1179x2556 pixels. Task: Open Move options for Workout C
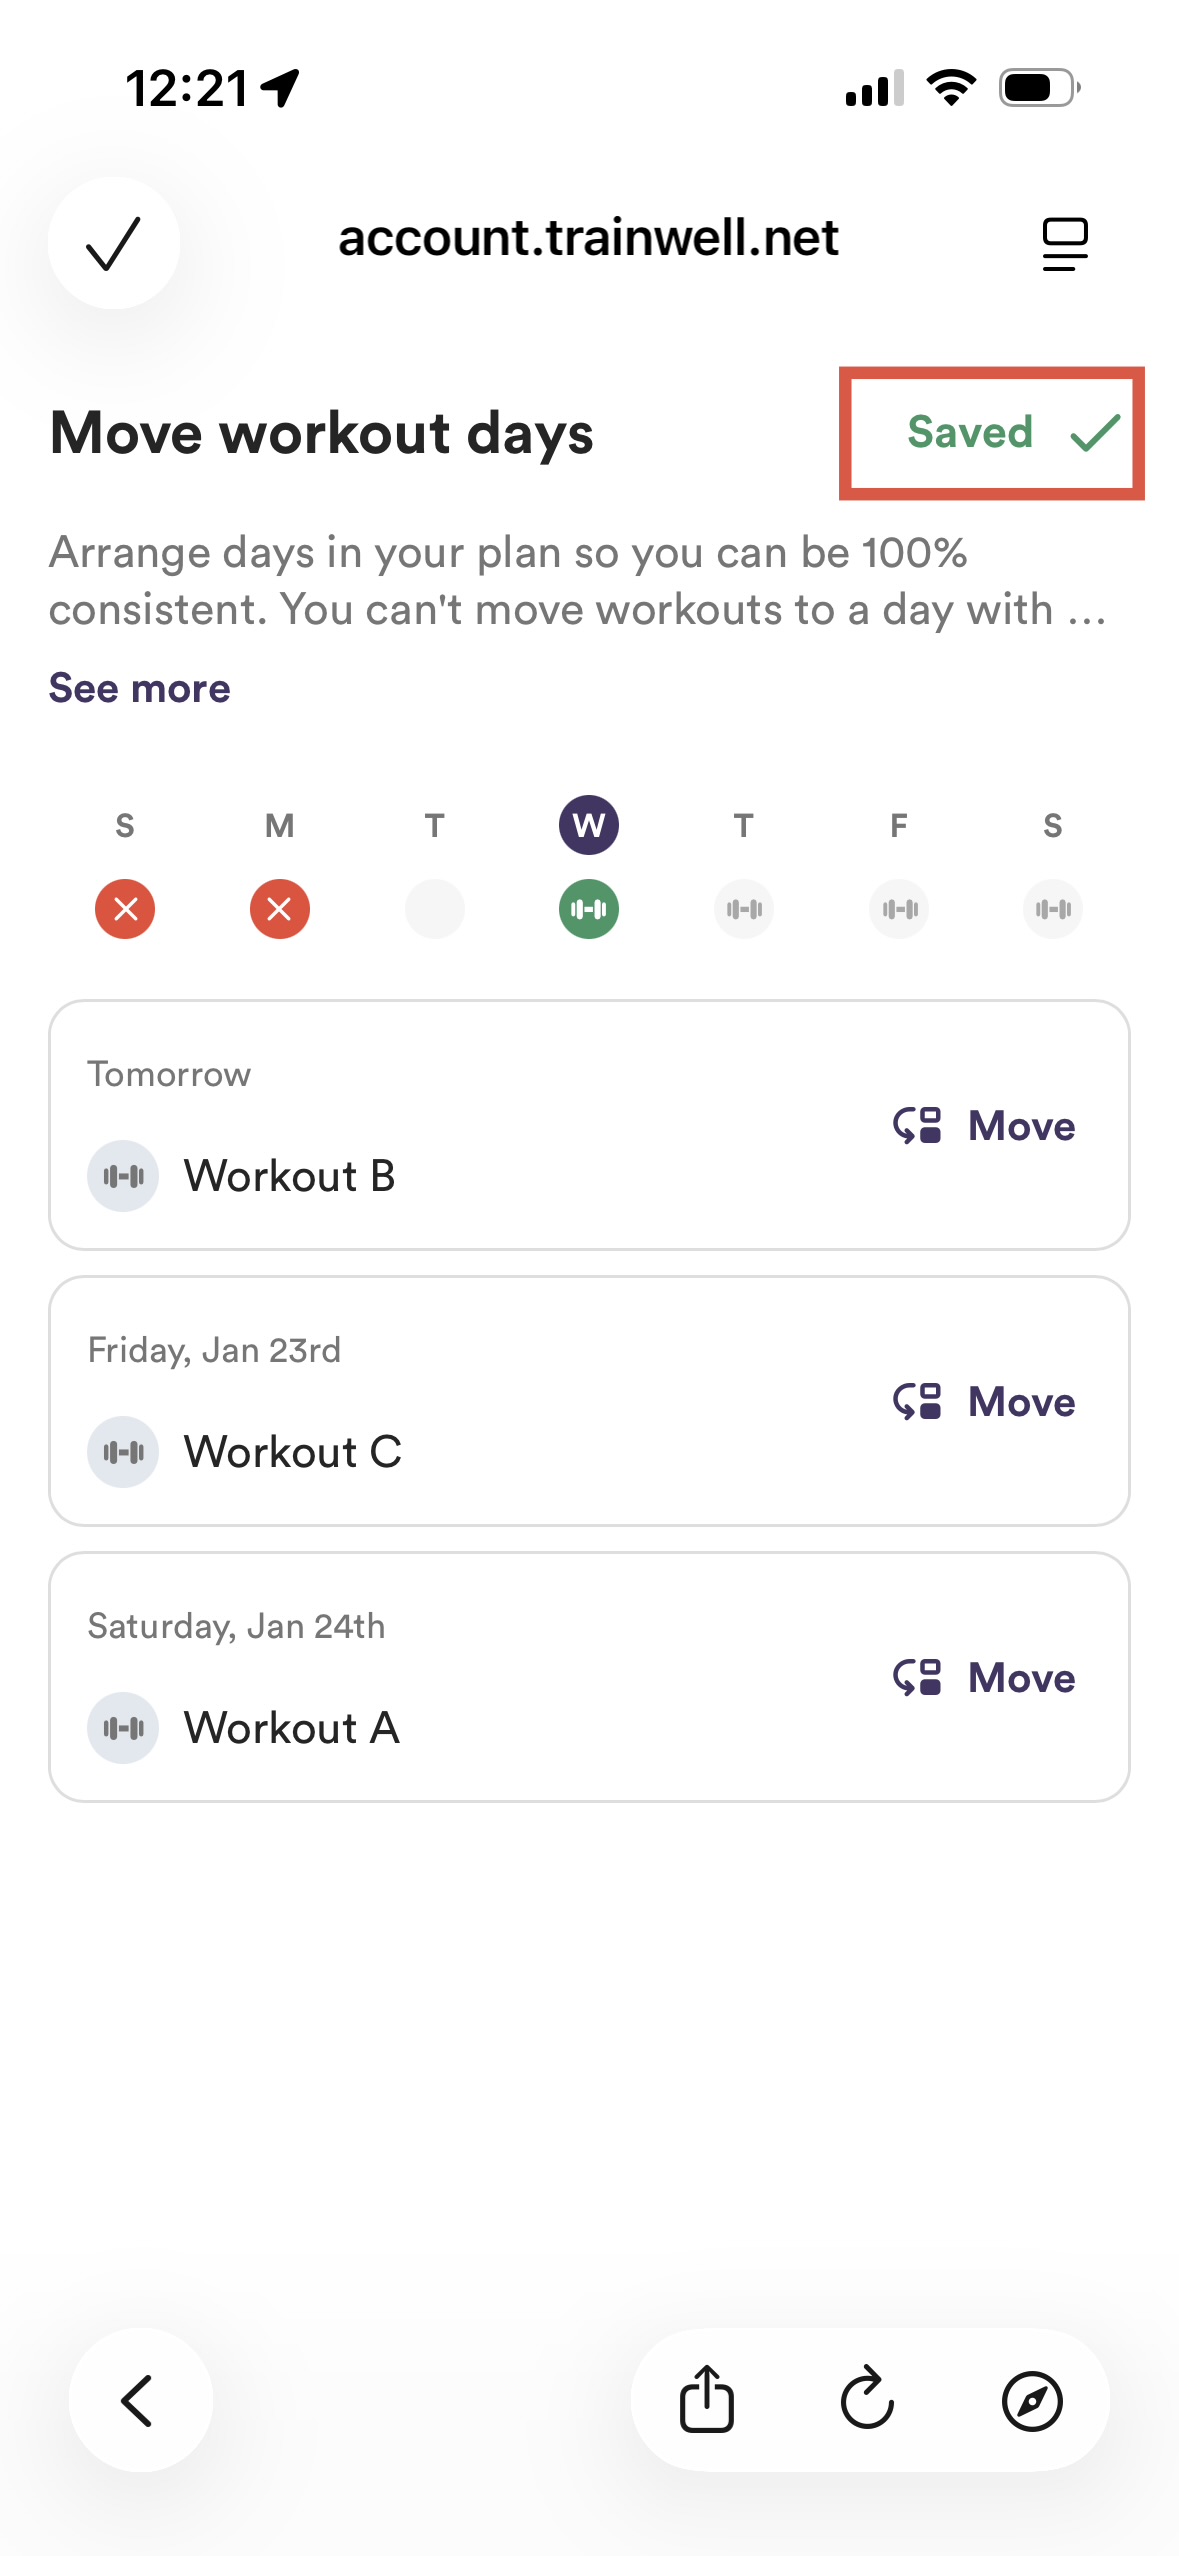pyautogui.click(x=984, y=1402)
